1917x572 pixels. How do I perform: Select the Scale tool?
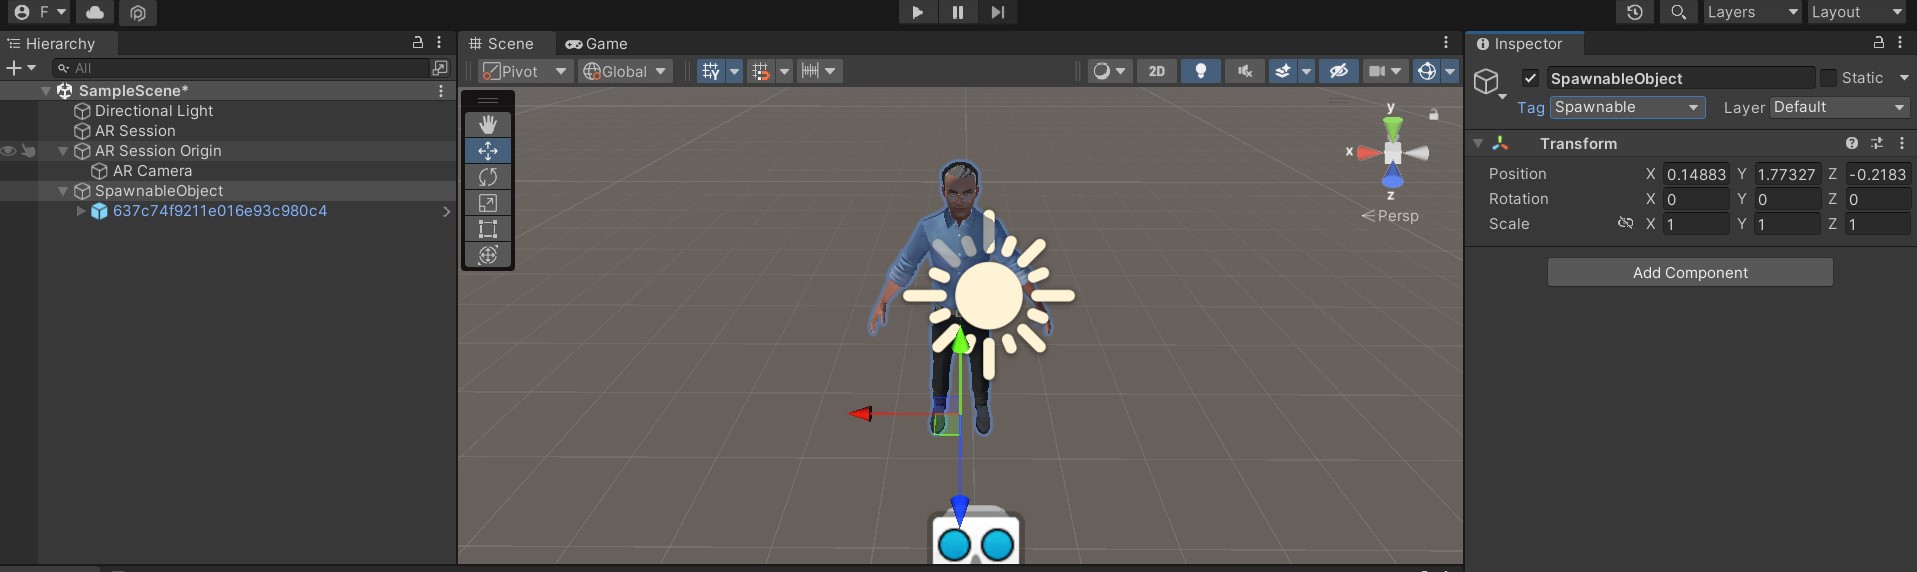[x=488, y=203]
